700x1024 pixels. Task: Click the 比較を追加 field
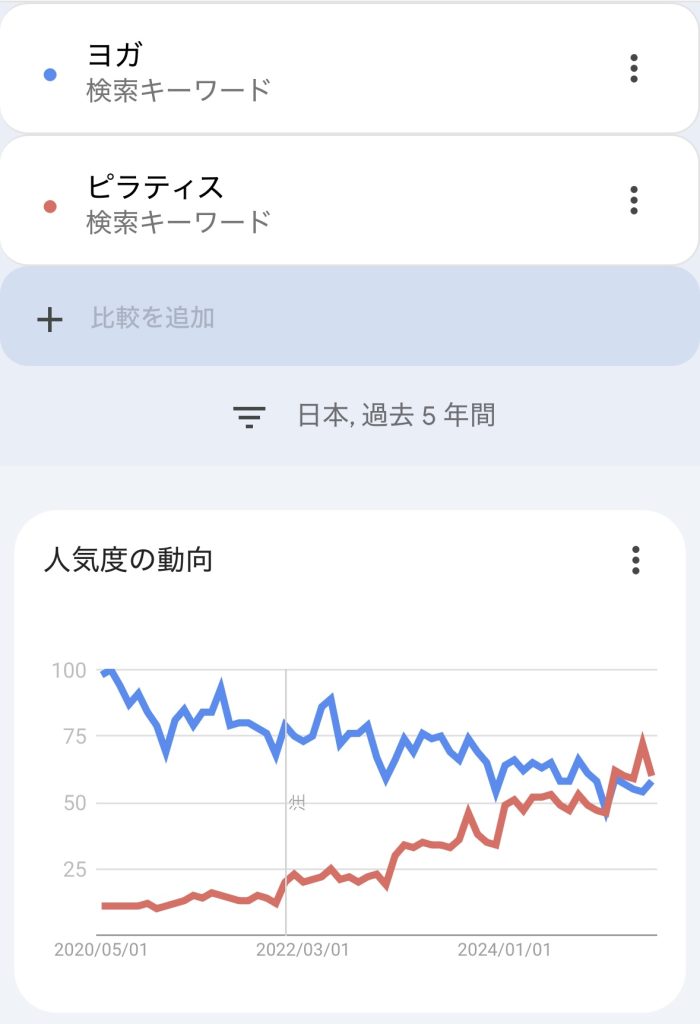click(349, 316)
